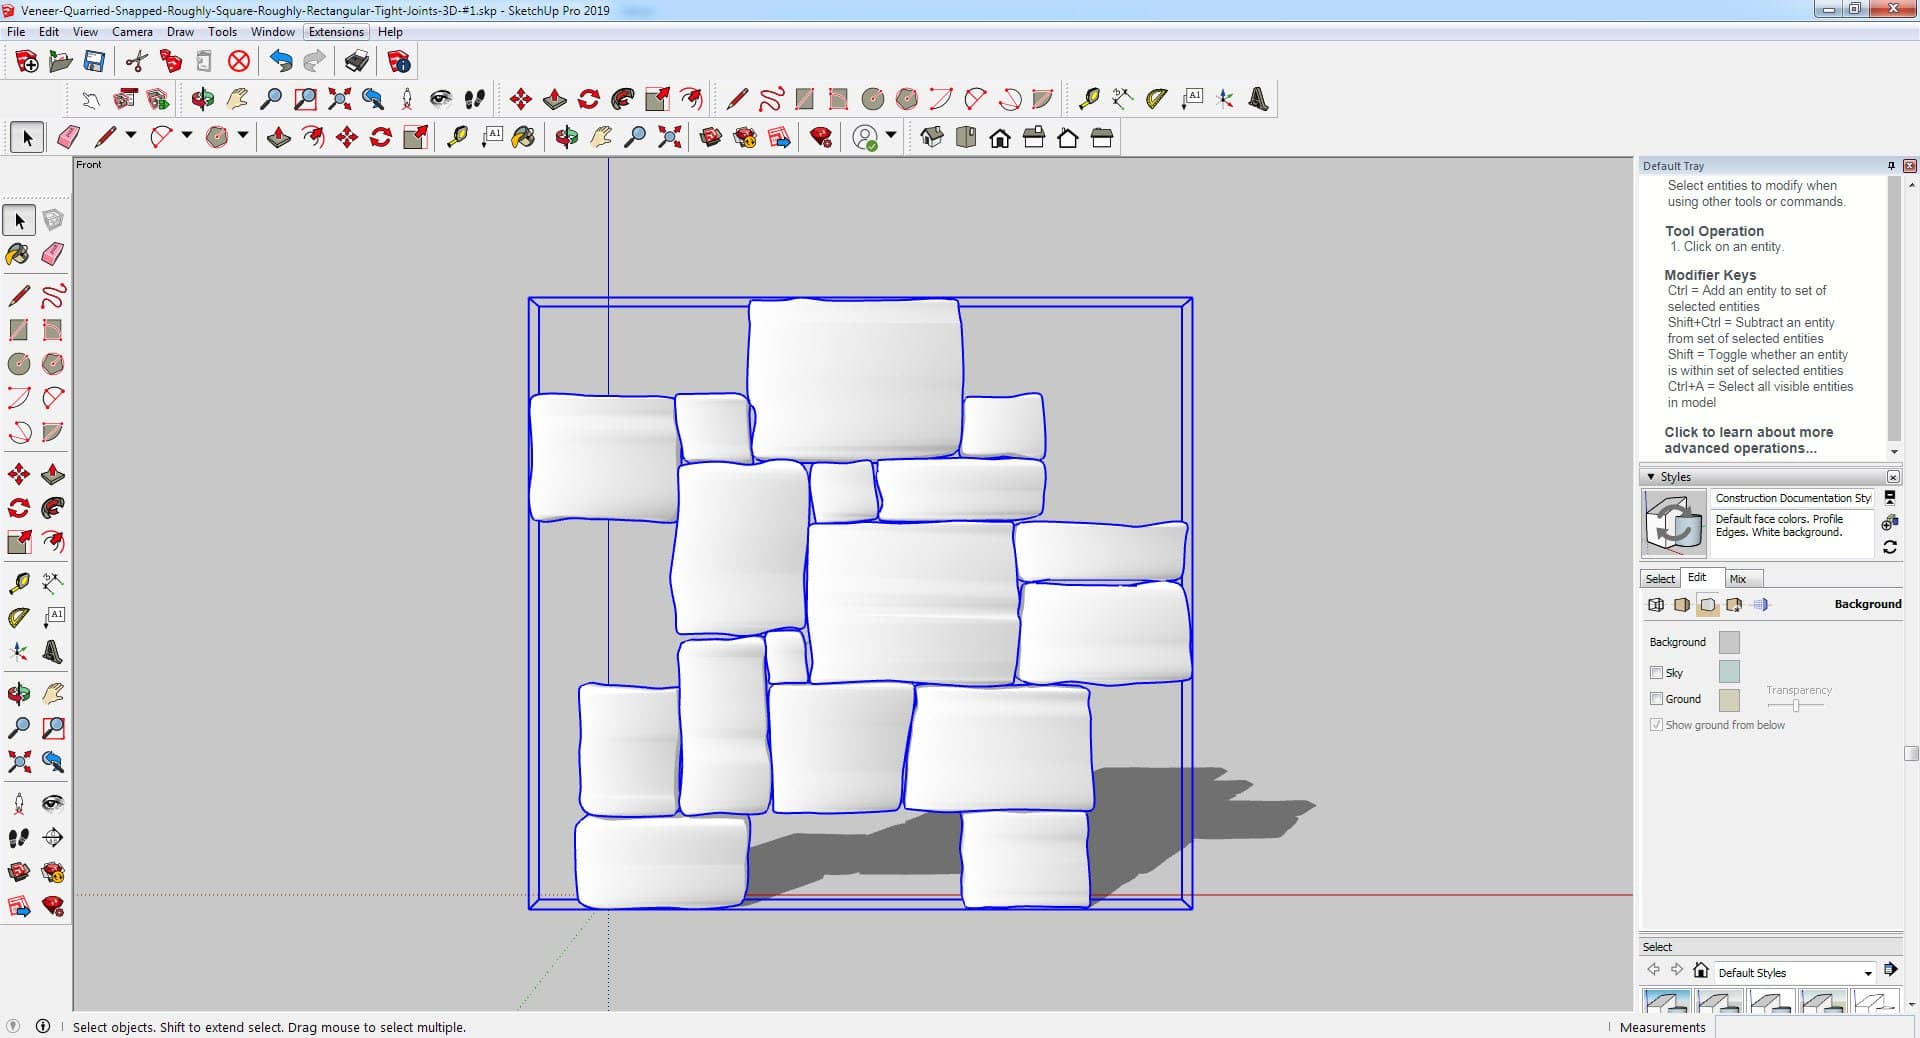Collapse the Styles panel section
The height and width of the screenshot is (1038, 1920).
tap(1651, 477)
